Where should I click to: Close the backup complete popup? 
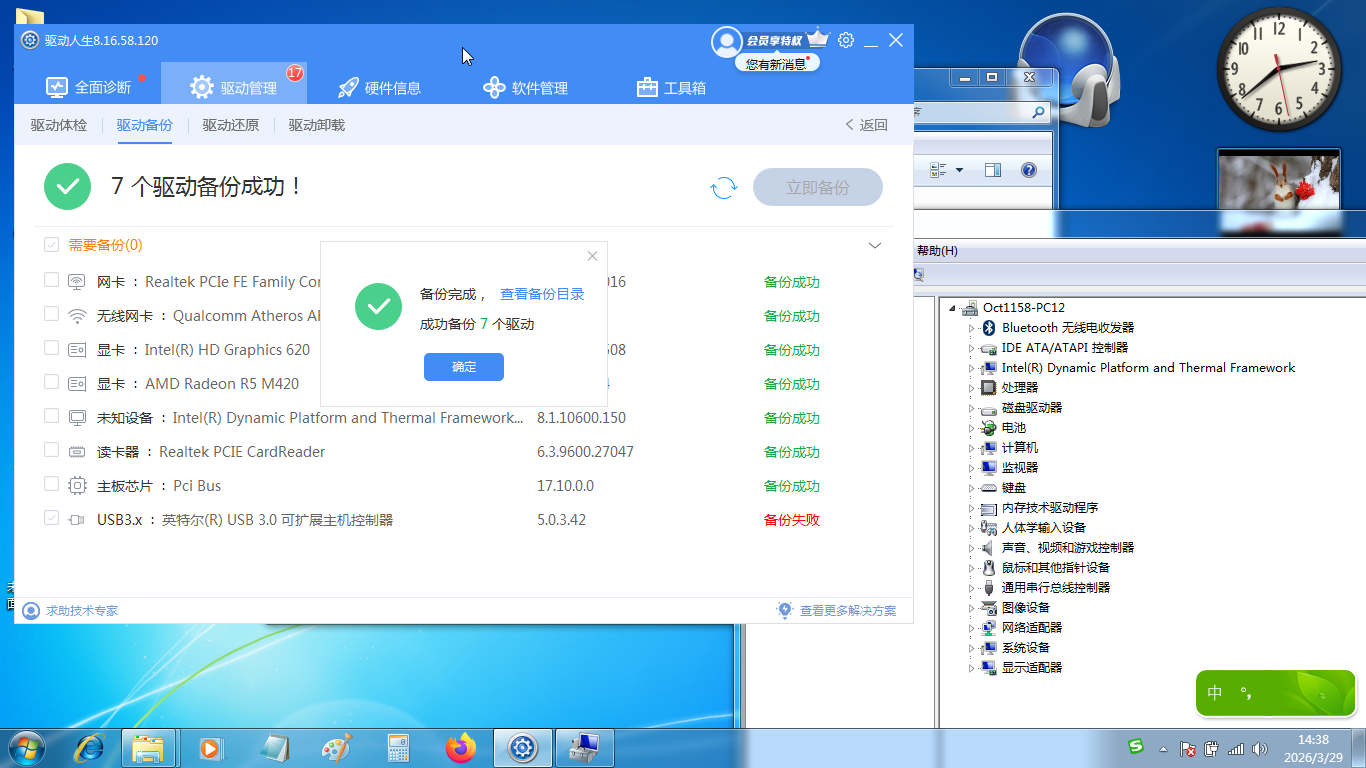(592, 256)
